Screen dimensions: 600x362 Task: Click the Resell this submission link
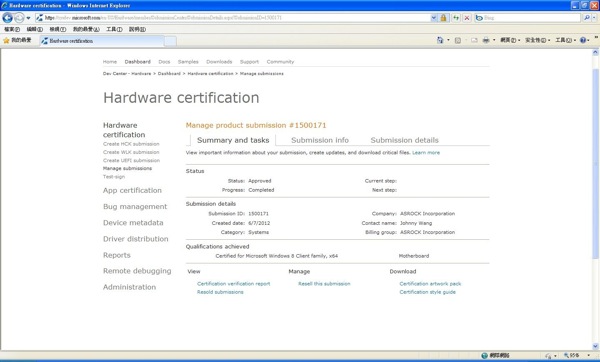pos(324,284)
